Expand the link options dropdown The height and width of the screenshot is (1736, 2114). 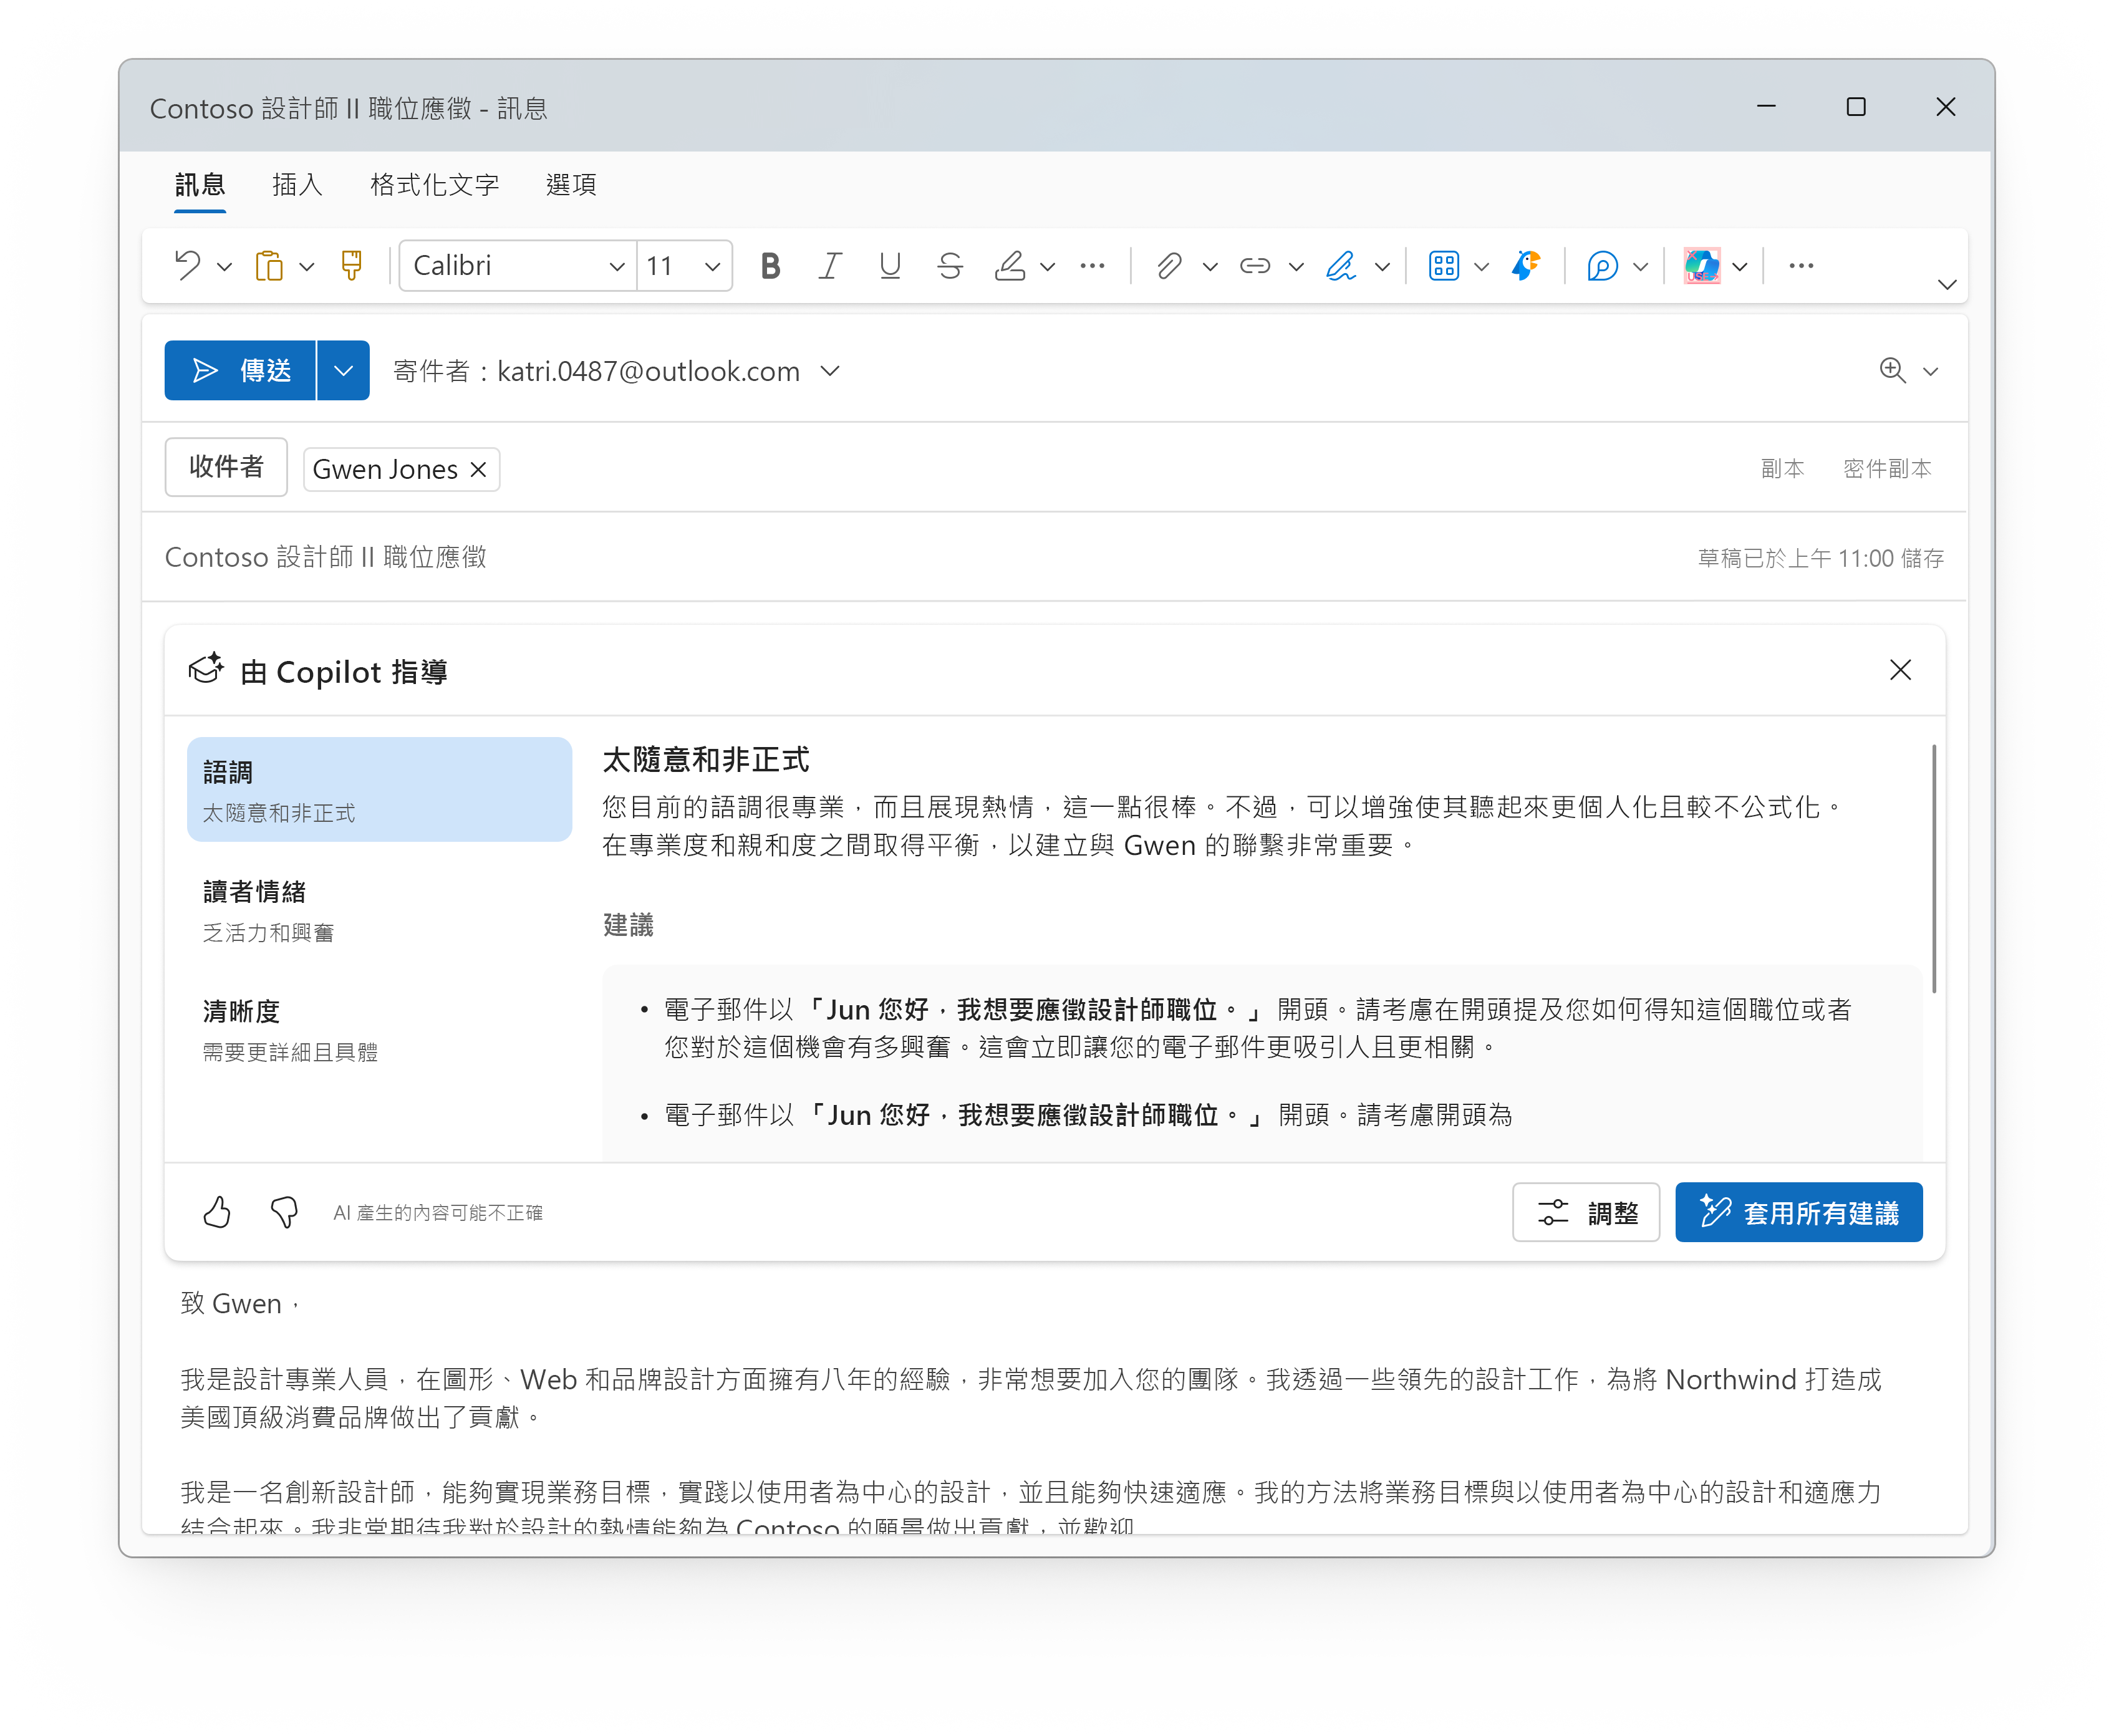[x=1296, y=267]
